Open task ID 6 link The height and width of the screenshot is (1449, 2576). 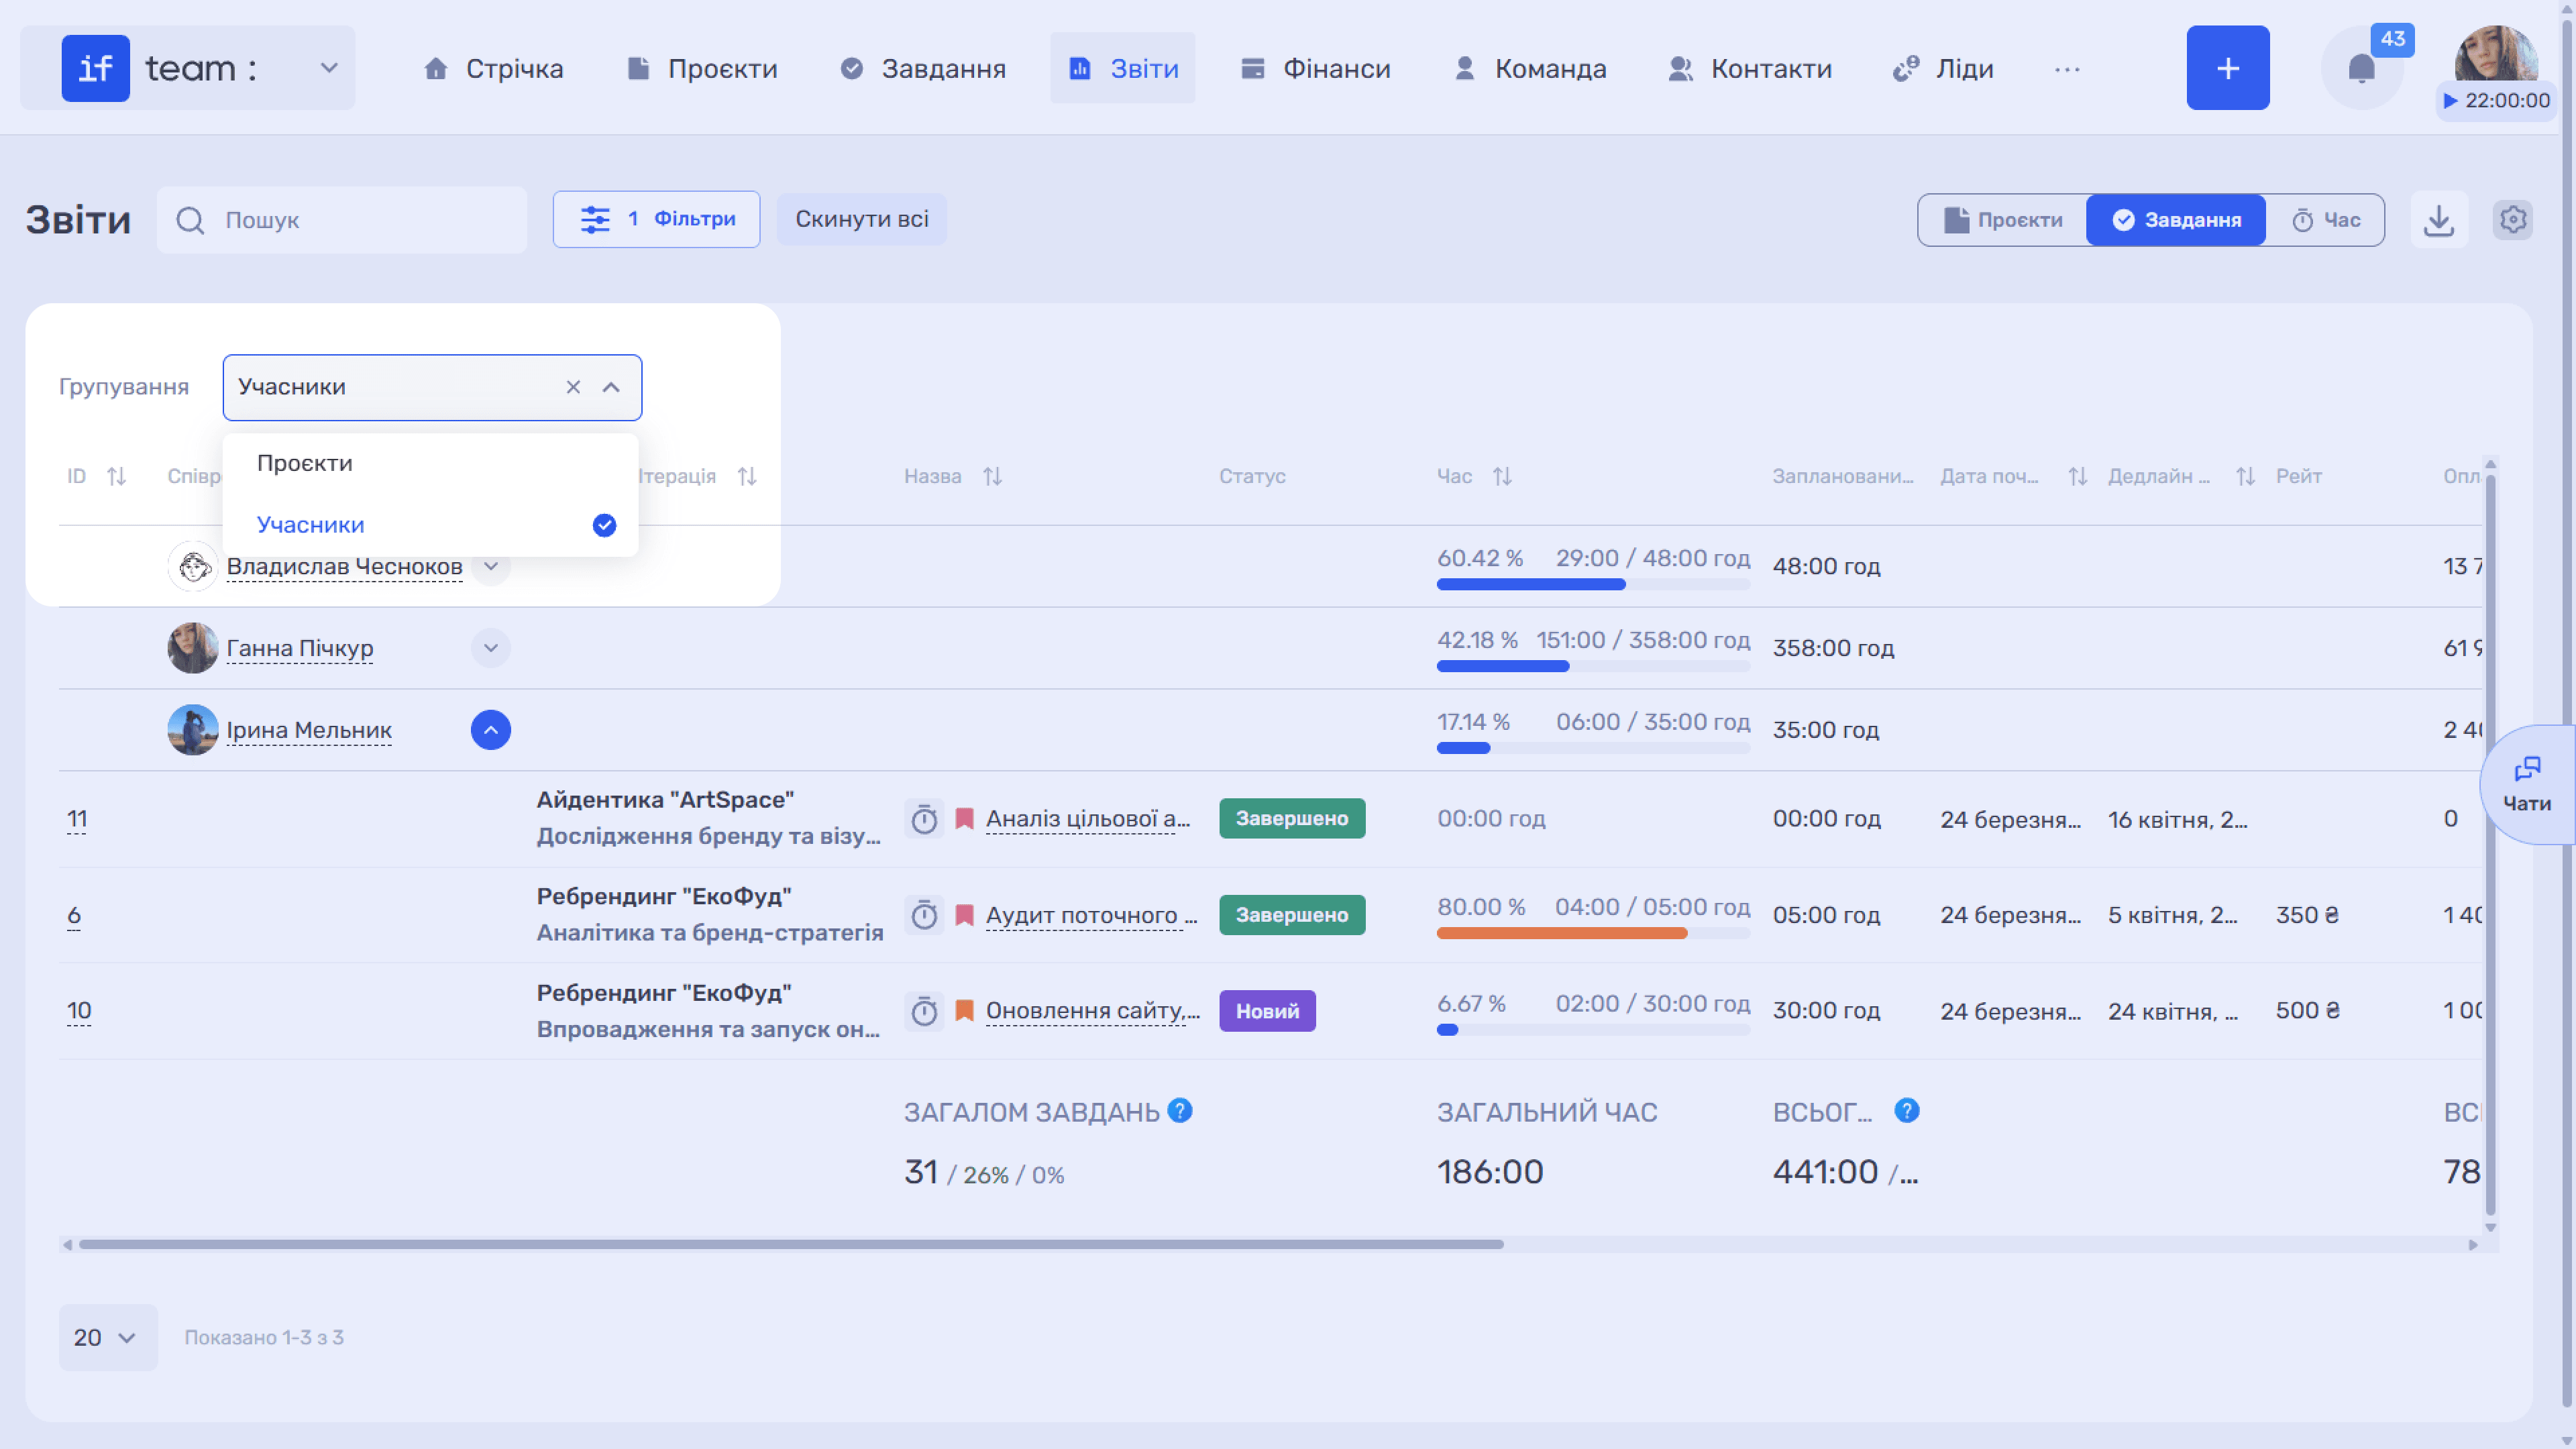click(x=74, y=915)
